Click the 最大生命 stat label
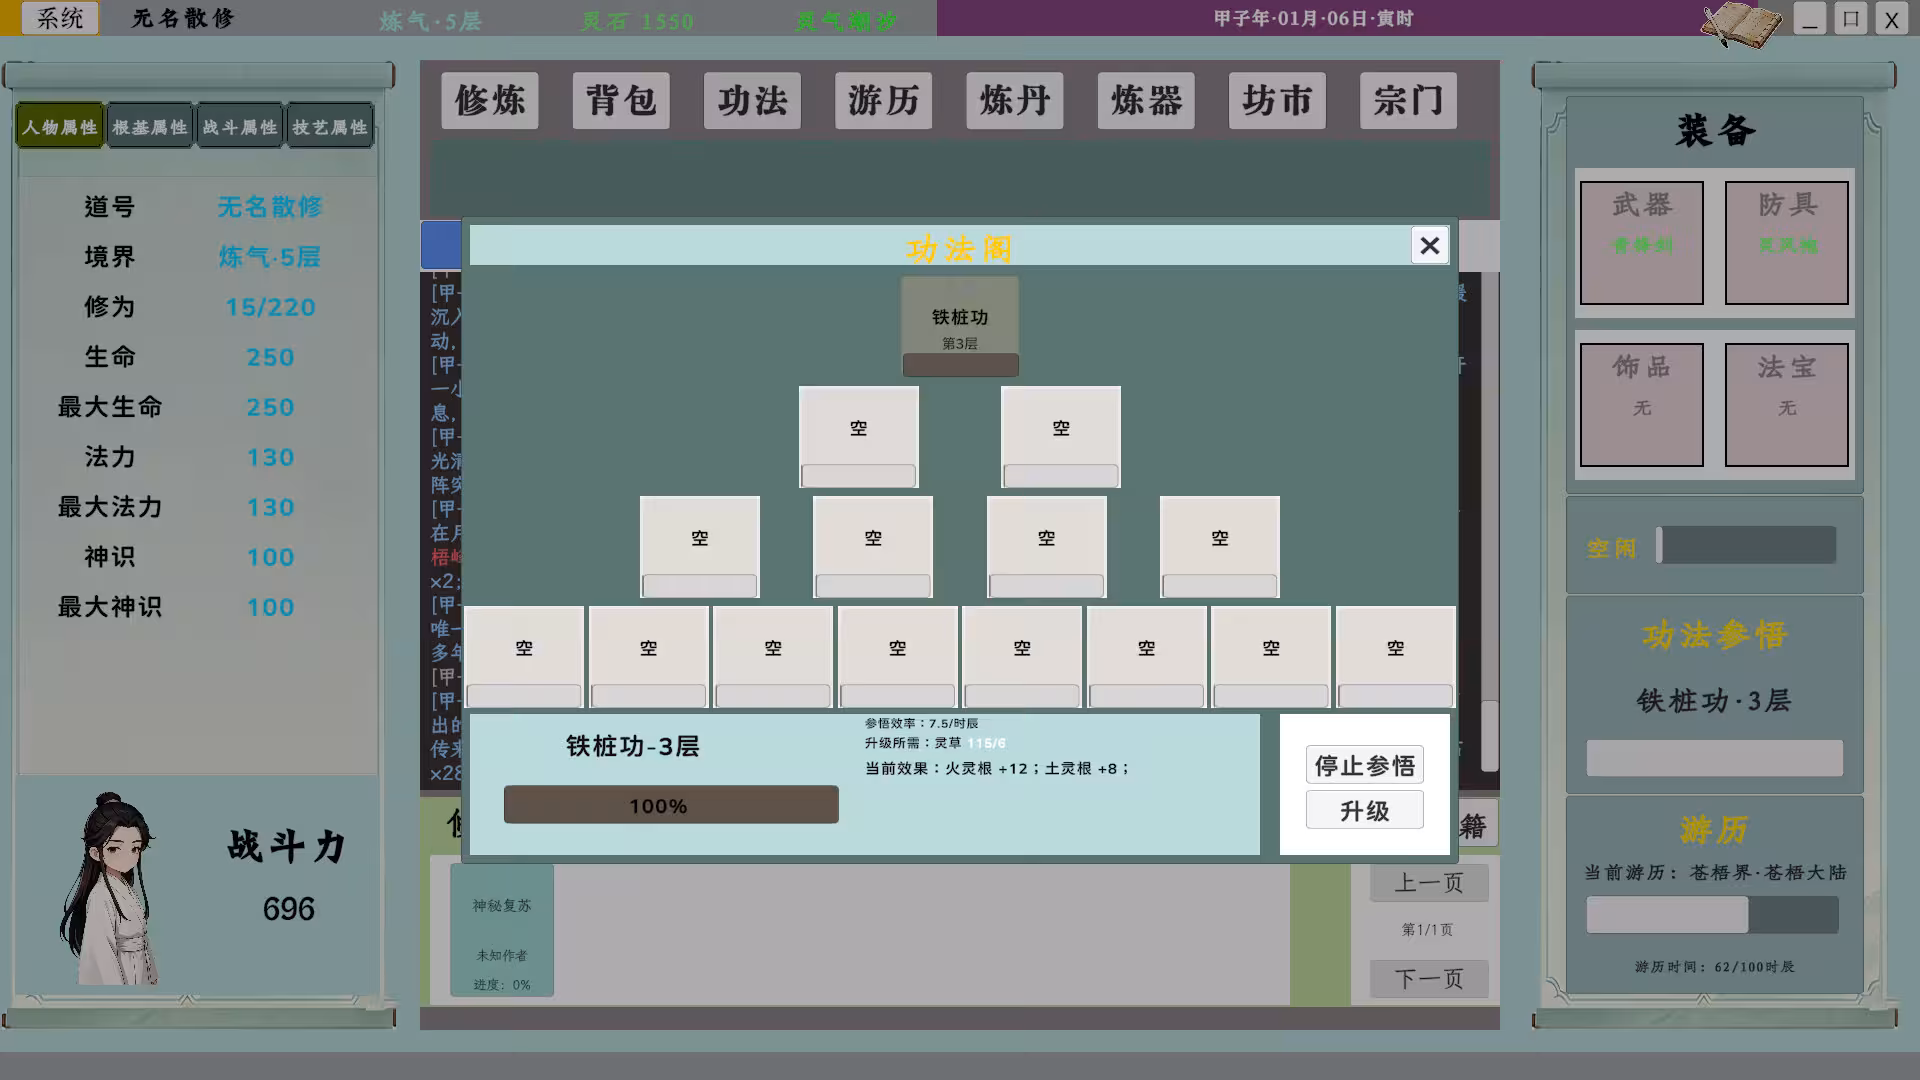This screenshot has width=1920, height=1080. click(110, 407)
